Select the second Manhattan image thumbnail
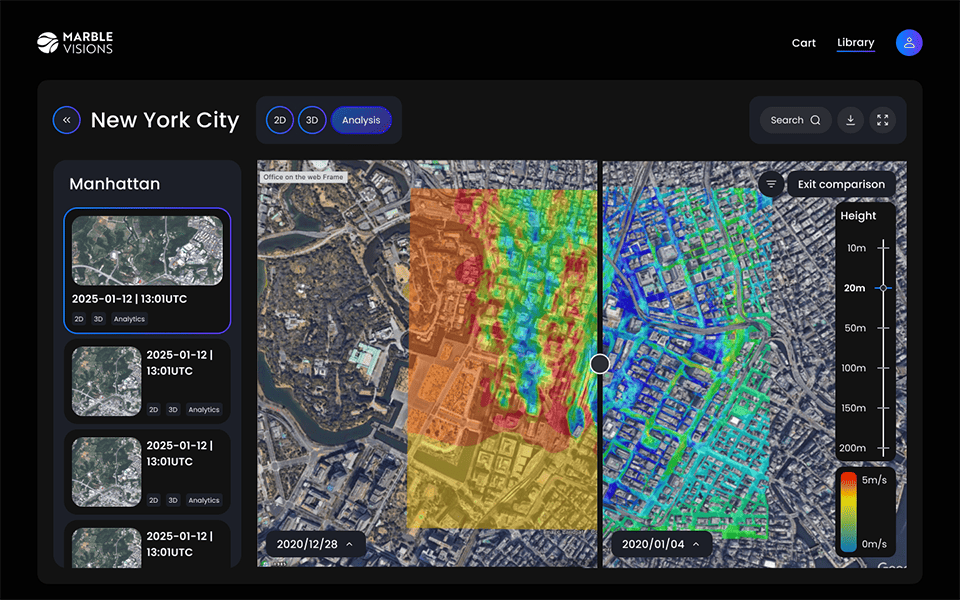960x600 pixels. tap(107, 381)
